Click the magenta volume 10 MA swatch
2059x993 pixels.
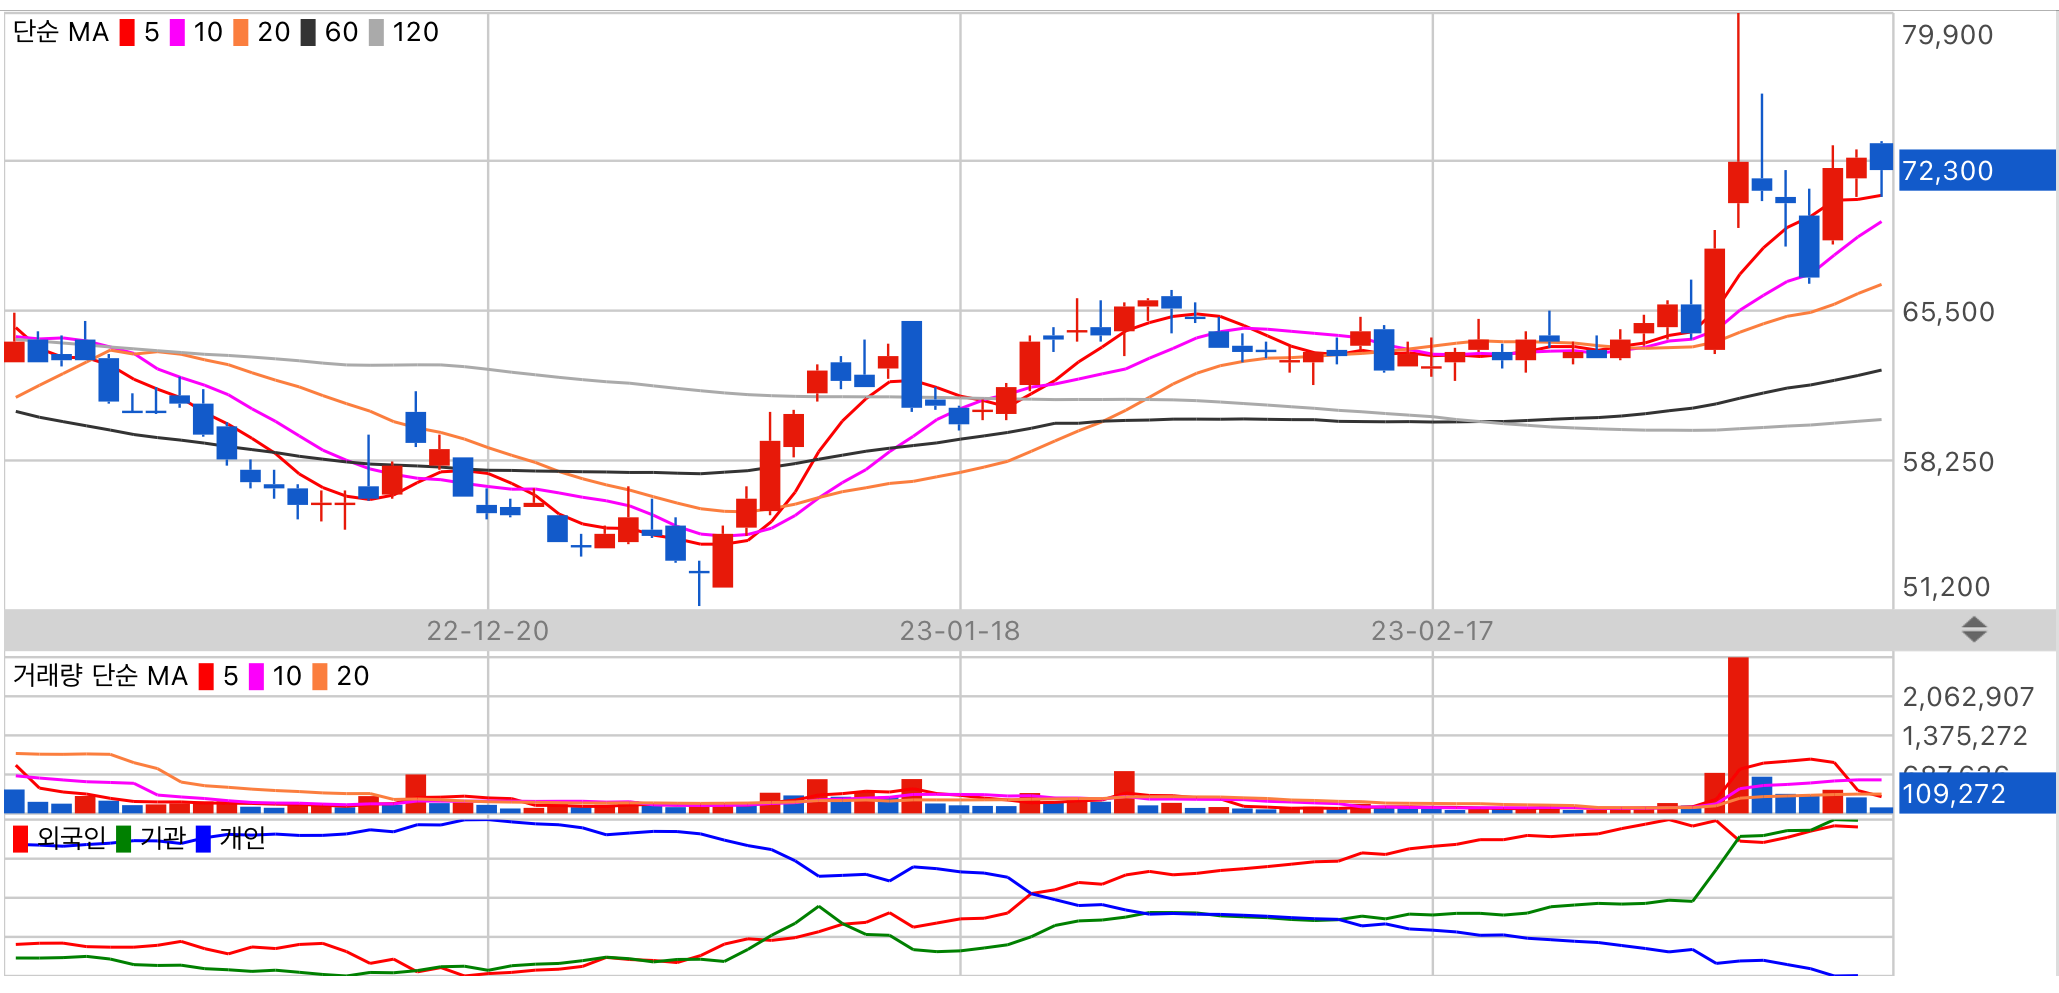click(x=256, y=677)
